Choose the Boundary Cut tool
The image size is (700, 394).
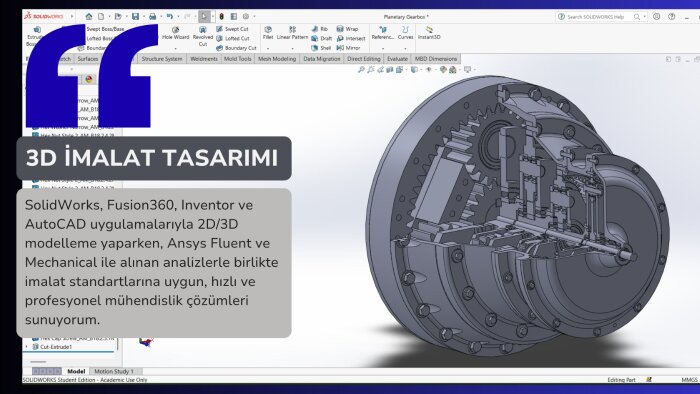tap(237, 48)
